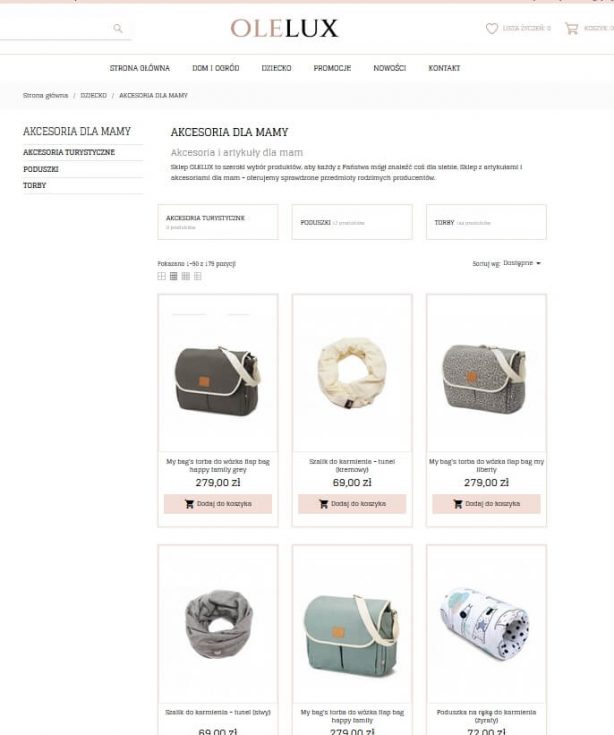Open TORBY subcategory tile

pos(486,222)
